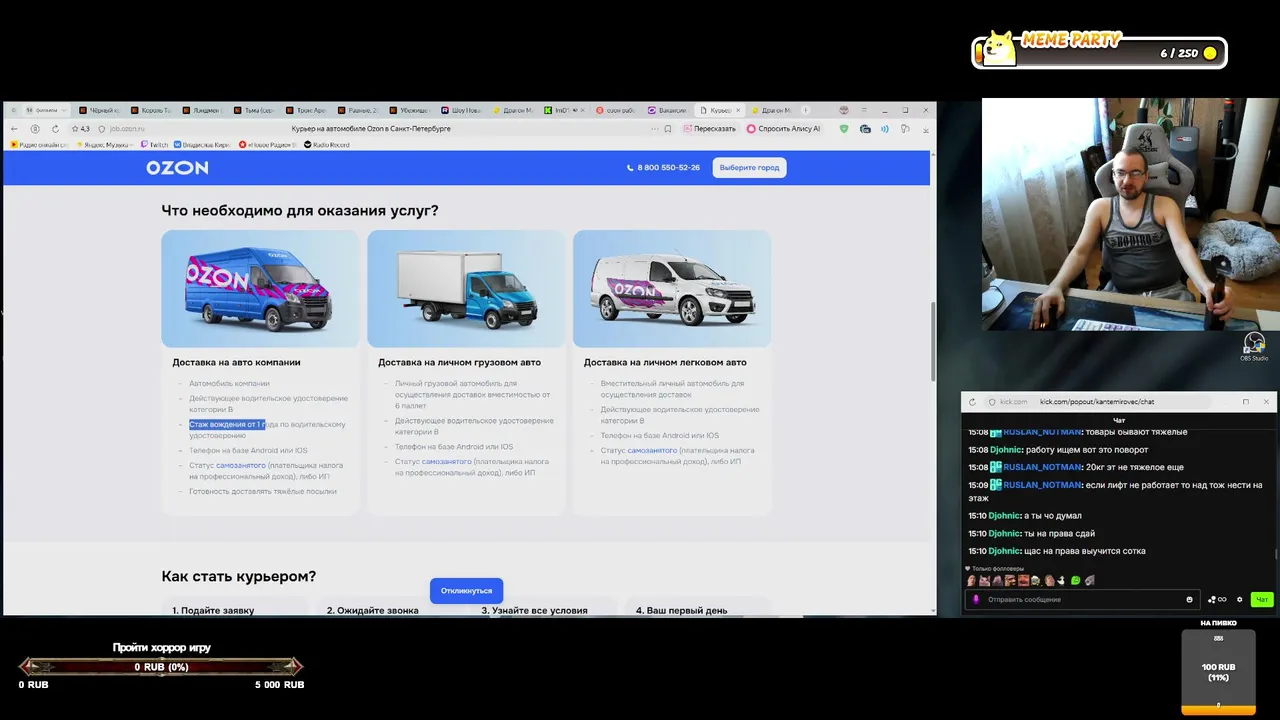The width and height of the screenshot is (1280, 720).
Task: Open the Radio Record bookmark
Action: (328, 145)
